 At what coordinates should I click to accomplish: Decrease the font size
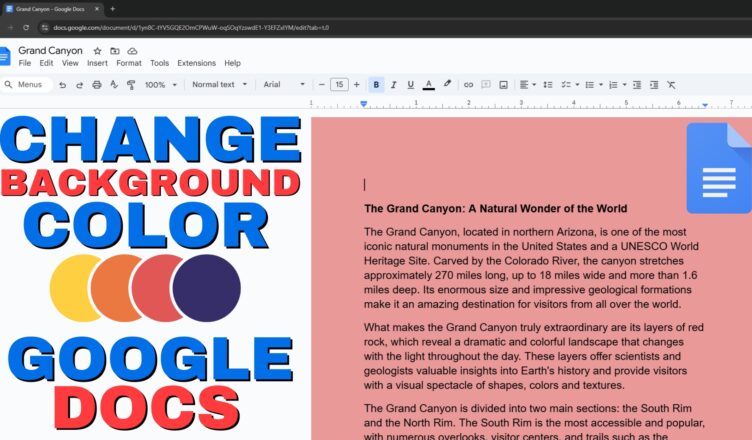322,85
